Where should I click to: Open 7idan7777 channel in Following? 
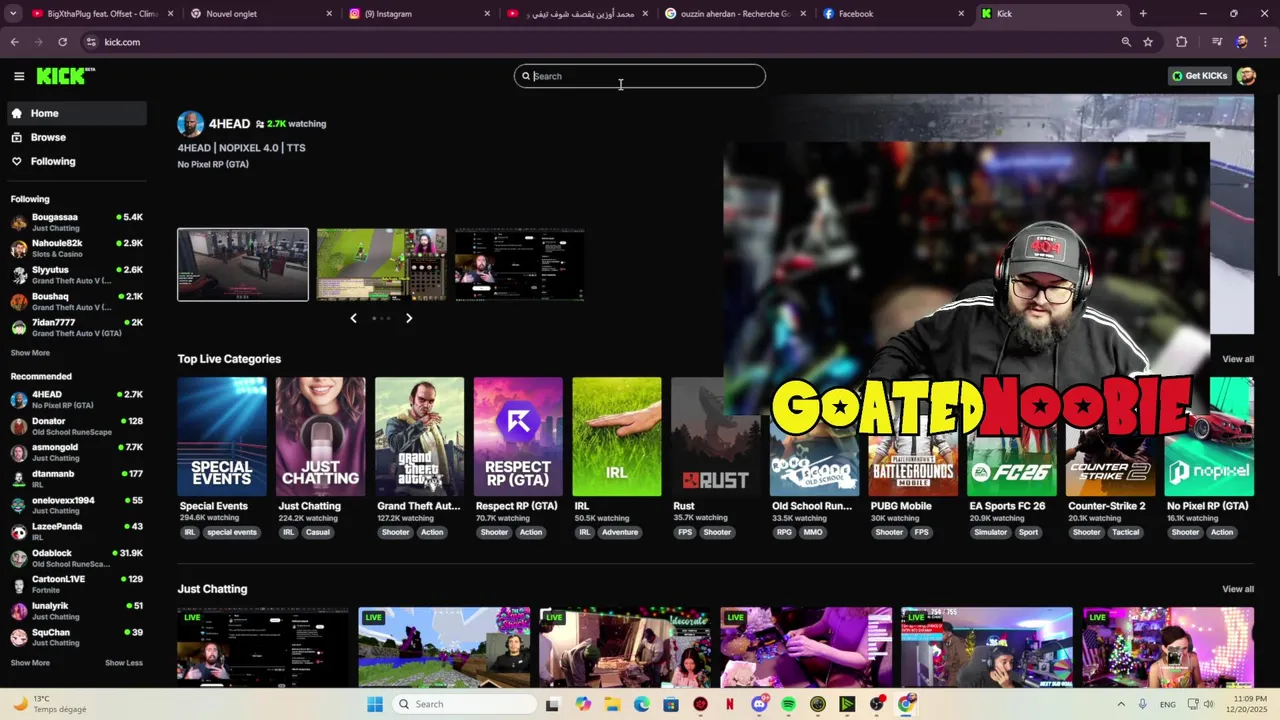(x=77, y=327)
